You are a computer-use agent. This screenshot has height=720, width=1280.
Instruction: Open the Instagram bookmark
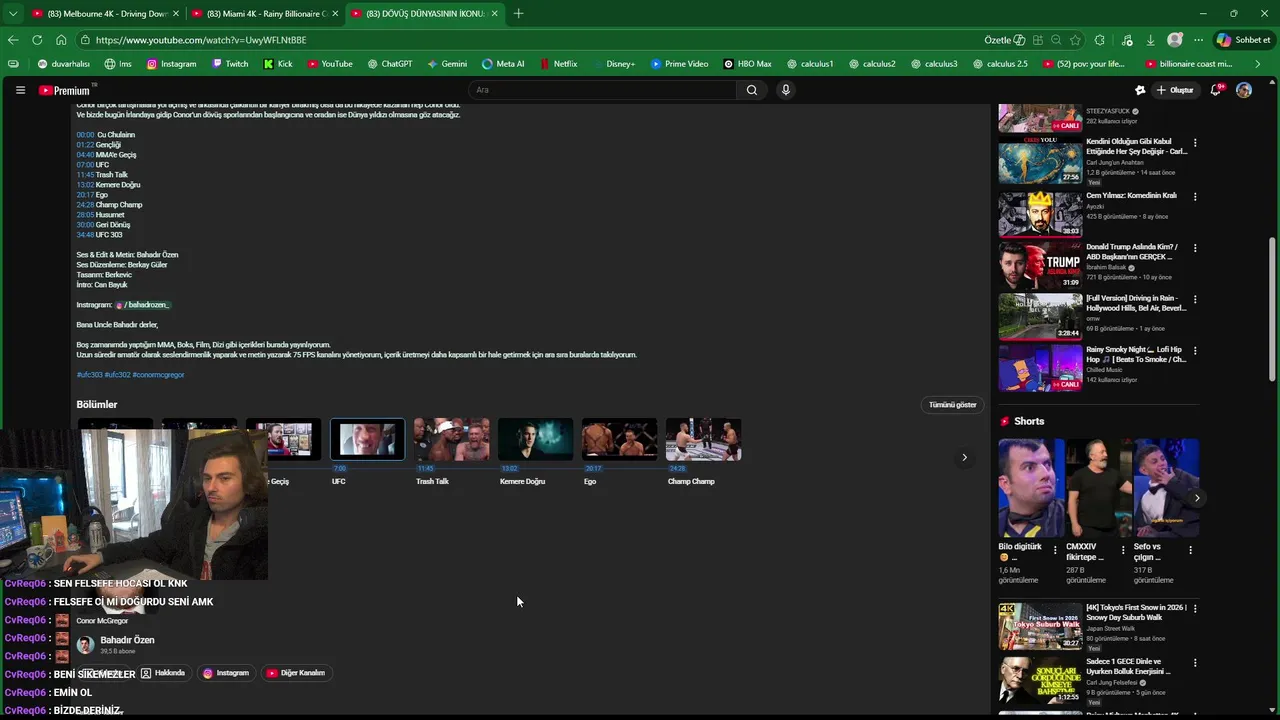(172, 64)
